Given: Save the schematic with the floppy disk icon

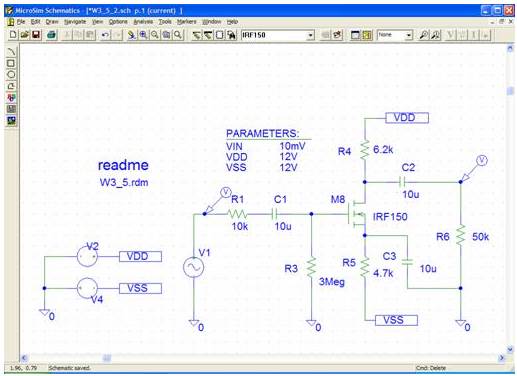Looking at the screenshot, I should (36, 35).
